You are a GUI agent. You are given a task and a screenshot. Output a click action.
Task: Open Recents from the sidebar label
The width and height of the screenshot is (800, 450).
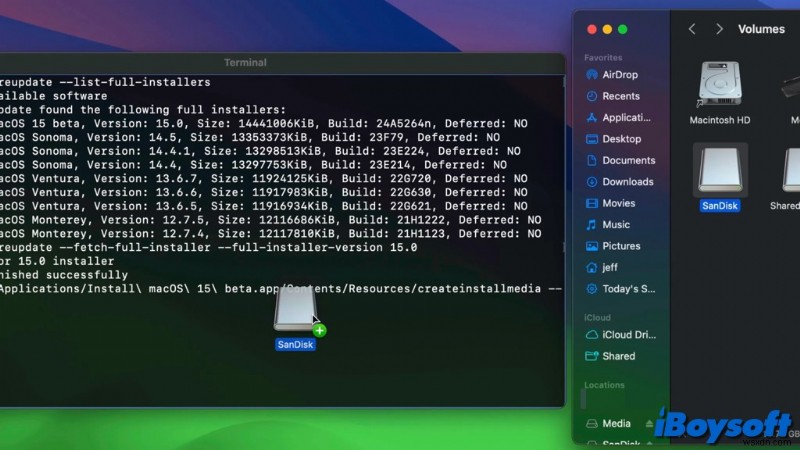click(621, 96)
